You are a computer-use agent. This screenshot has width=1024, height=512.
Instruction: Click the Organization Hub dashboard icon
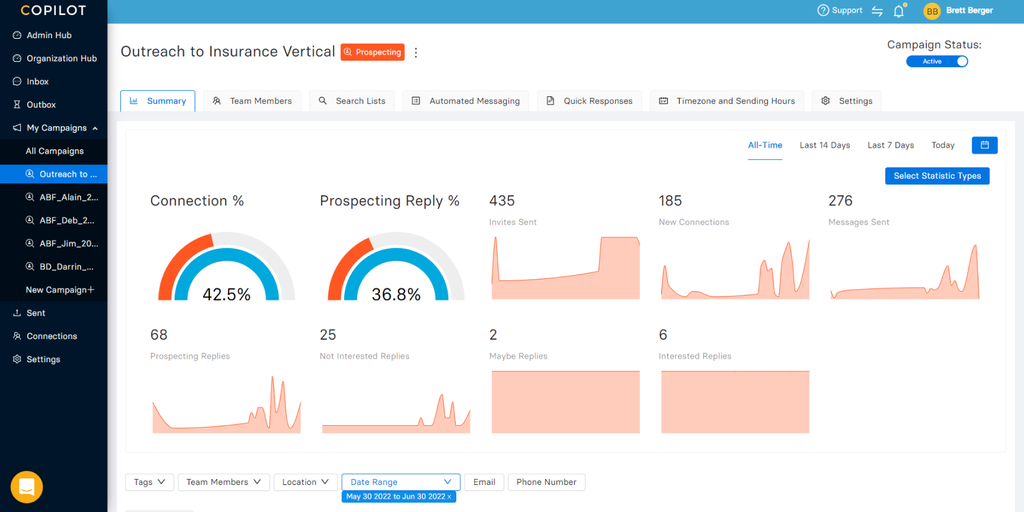[x=17, y=58]
